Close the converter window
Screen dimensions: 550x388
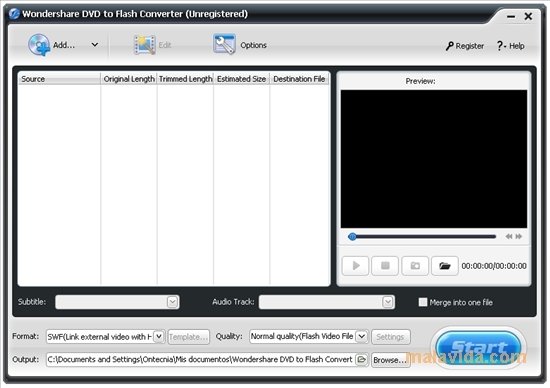(528, 16)
